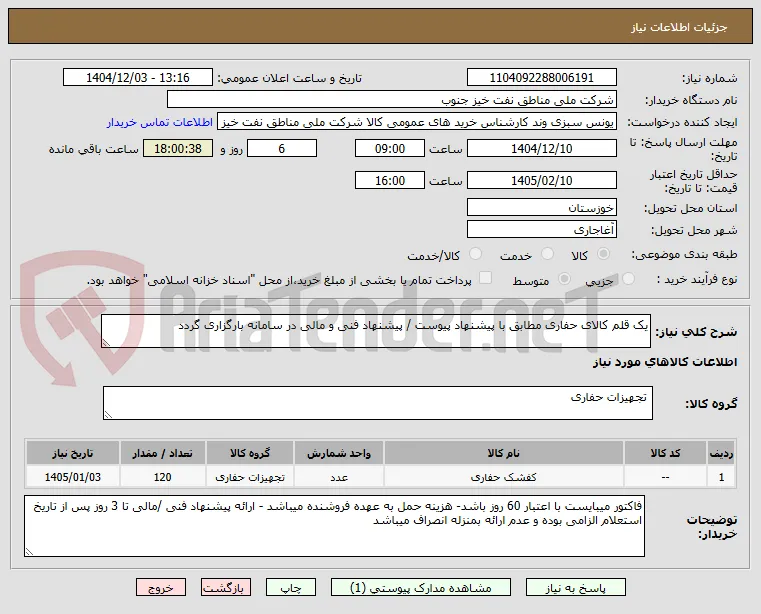The width and height of the screenshot is (761, 614).
Task: Click the پاسخ به نیاز button
Action: 576,587
